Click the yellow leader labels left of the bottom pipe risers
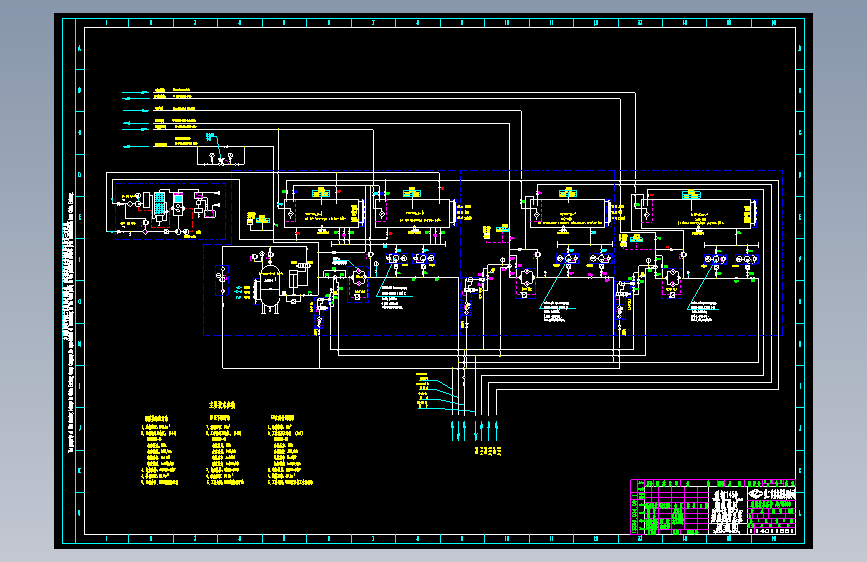Viewport: 867px width, 562px height. 422,391
